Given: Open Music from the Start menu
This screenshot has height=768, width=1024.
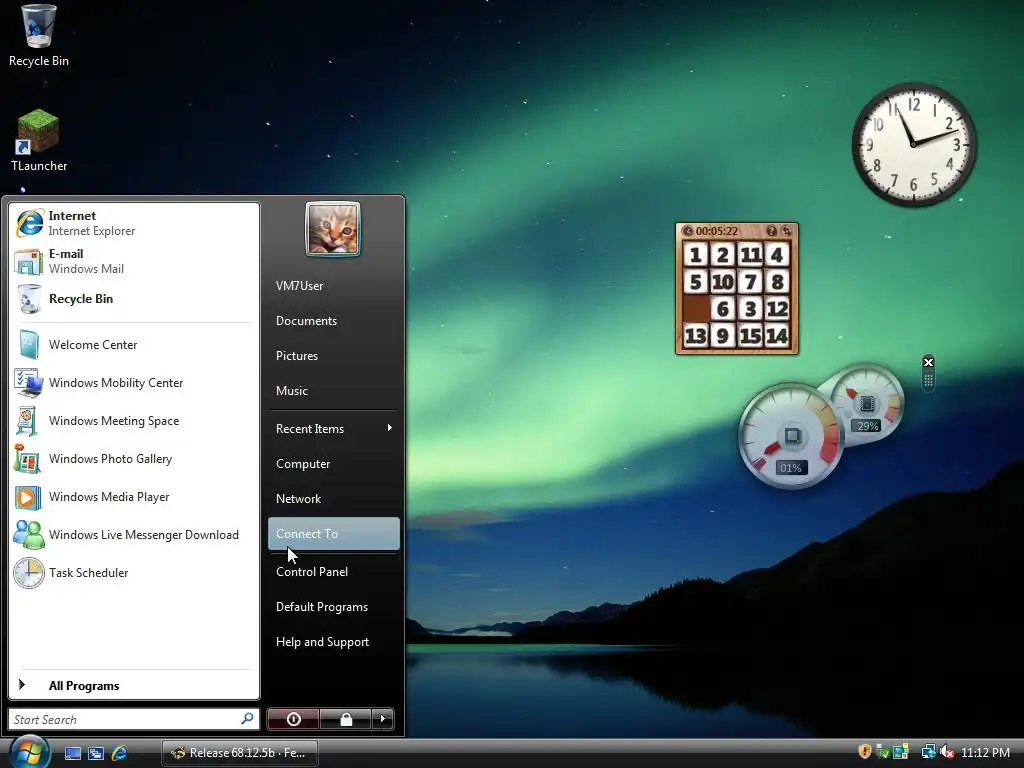Looking at the screenshot, I should (x=334, y=391).
